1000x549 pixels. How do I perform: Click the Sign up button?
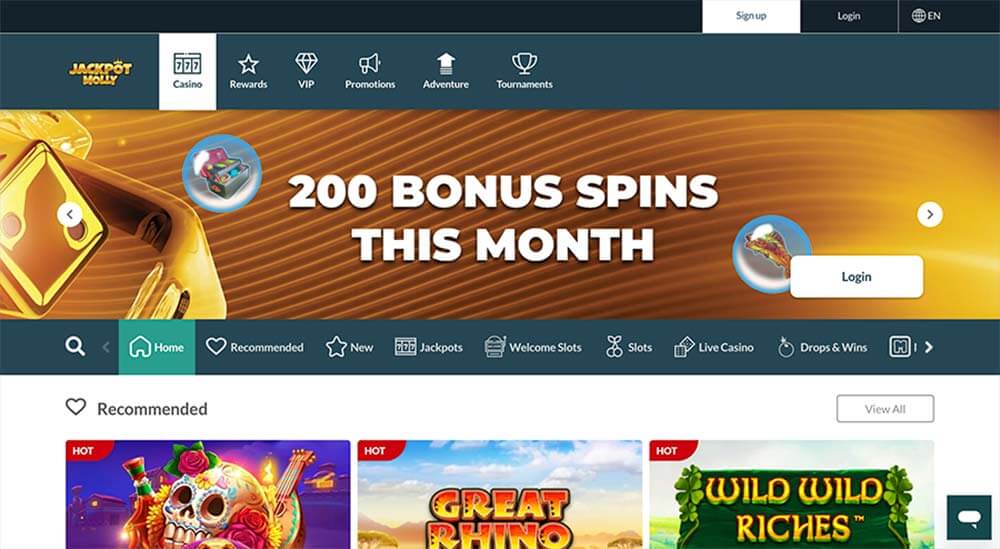pos(751,16)
